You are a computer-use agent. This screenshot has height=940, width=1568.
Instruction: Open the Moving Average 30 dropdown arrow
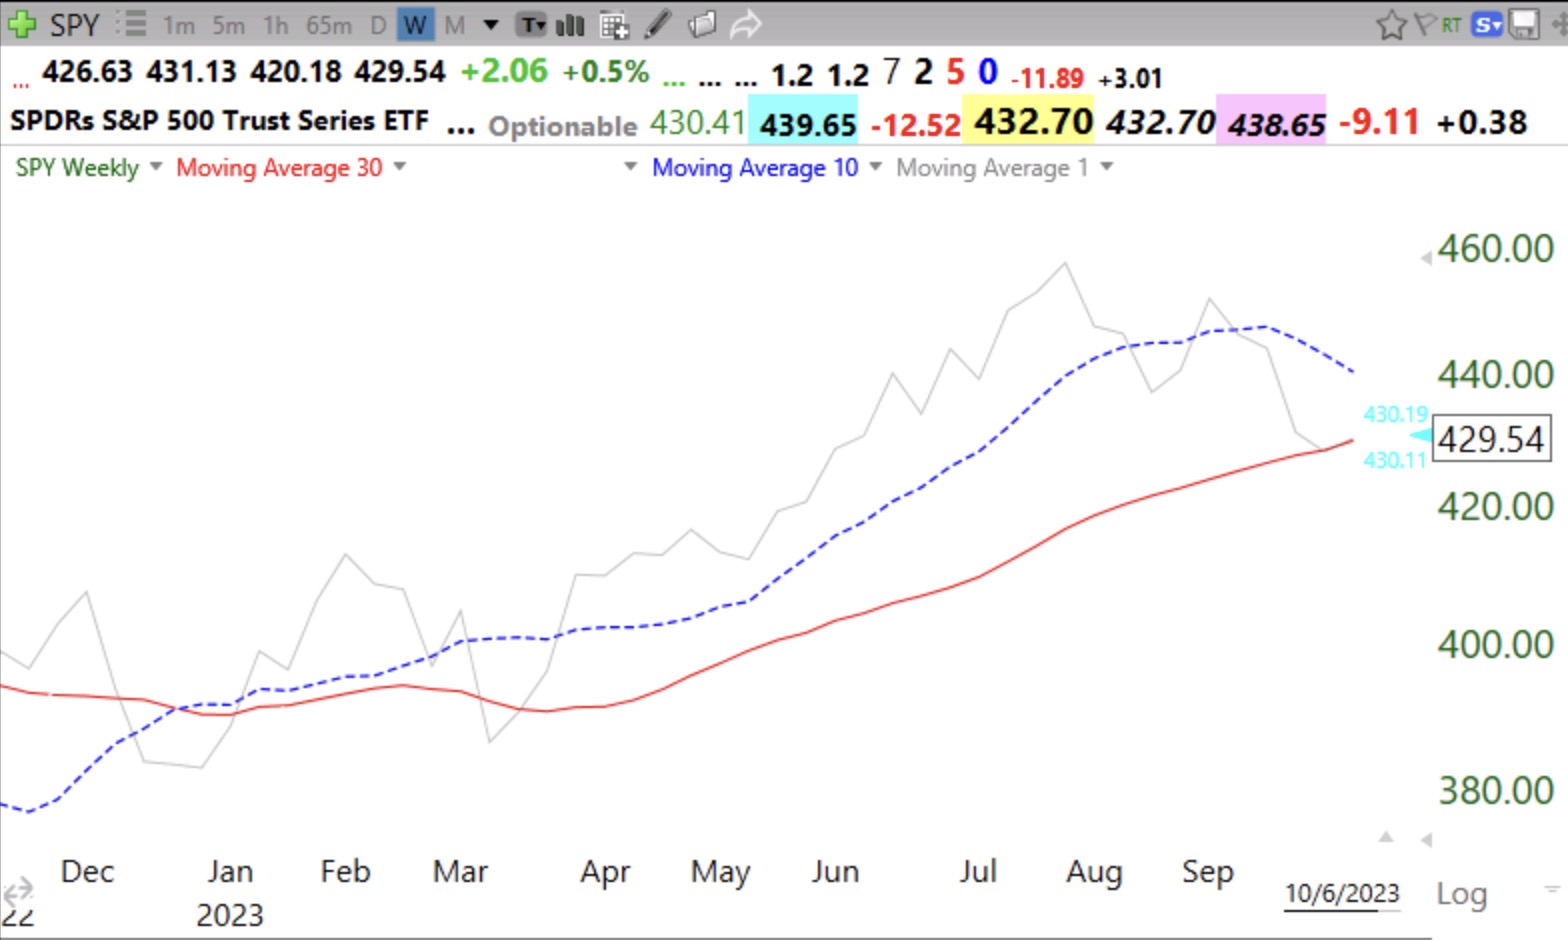pos(400,167)
